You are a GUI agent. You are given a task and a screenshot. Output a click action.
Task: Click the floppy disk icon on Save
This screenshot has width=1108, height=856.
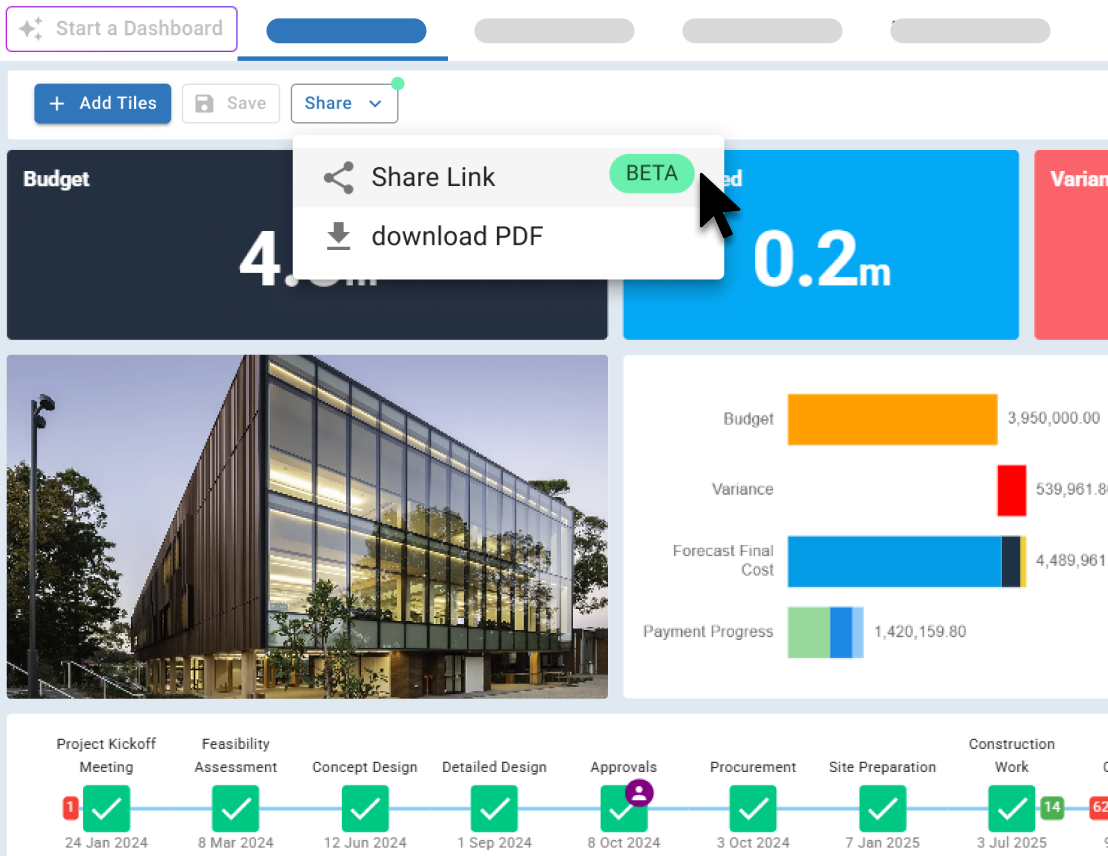(x=206, y=103)
